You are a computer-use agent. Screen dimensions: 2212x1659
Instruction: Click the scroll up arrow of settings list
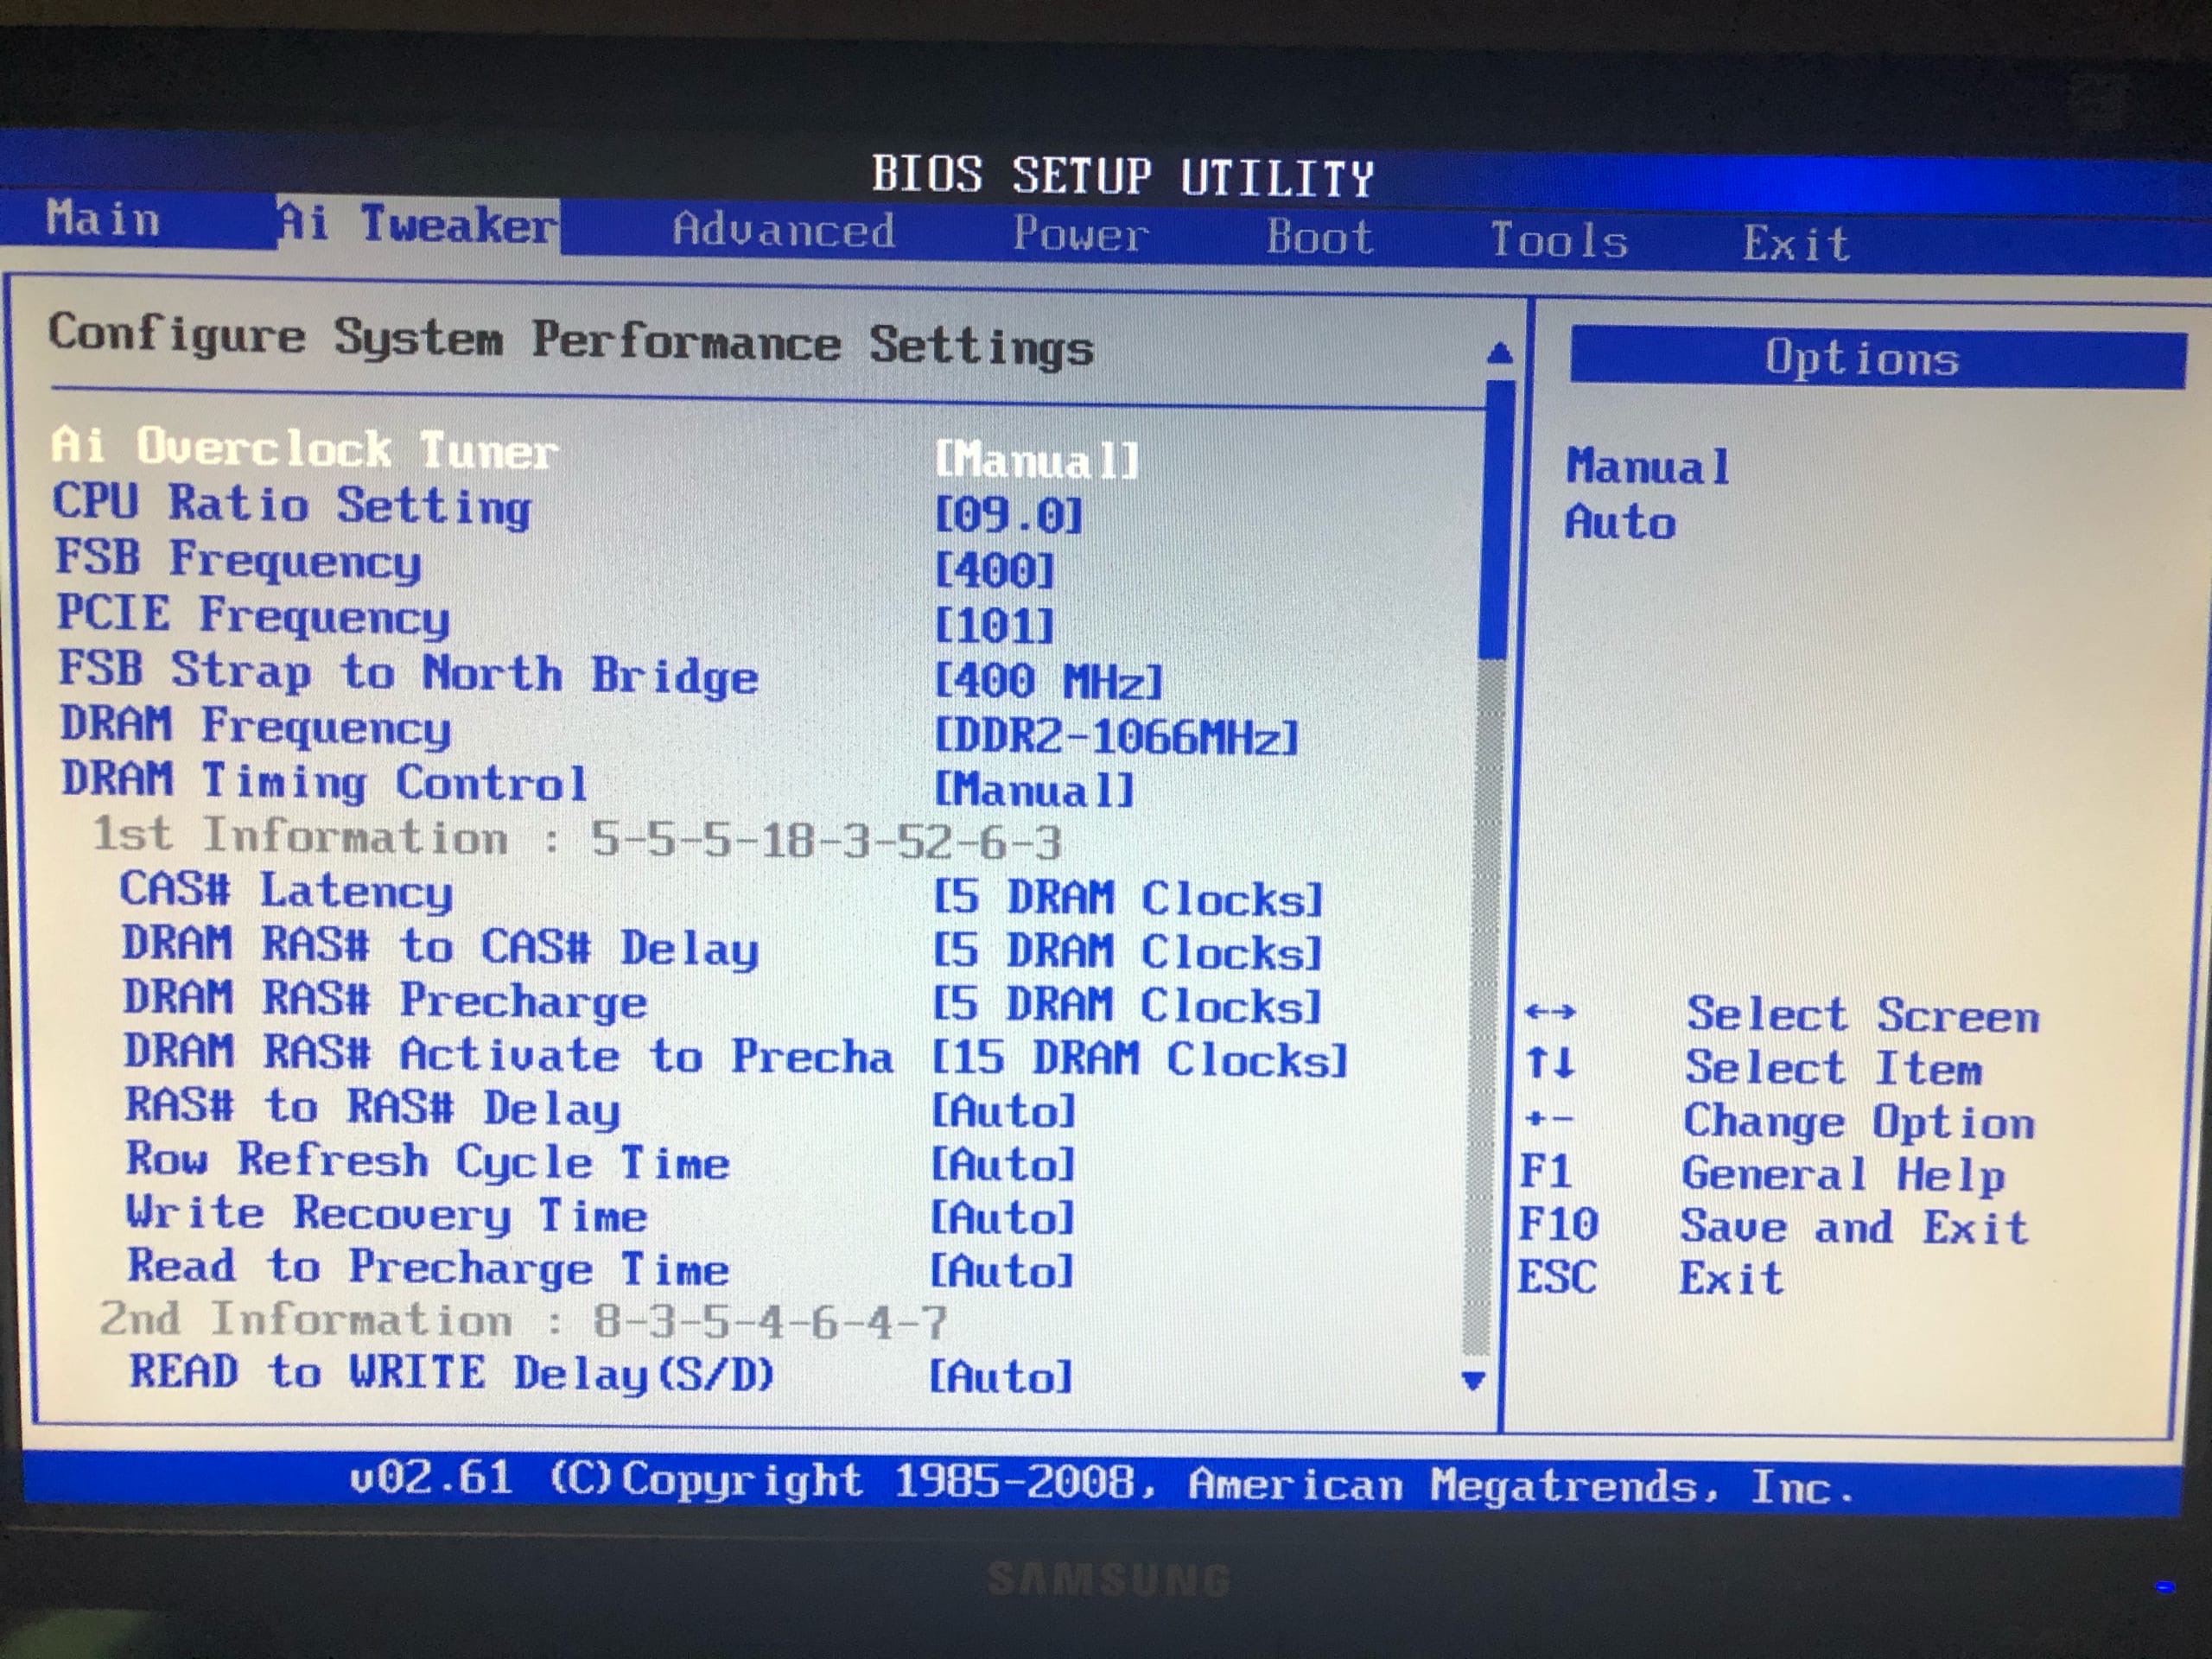(1498, 354)
